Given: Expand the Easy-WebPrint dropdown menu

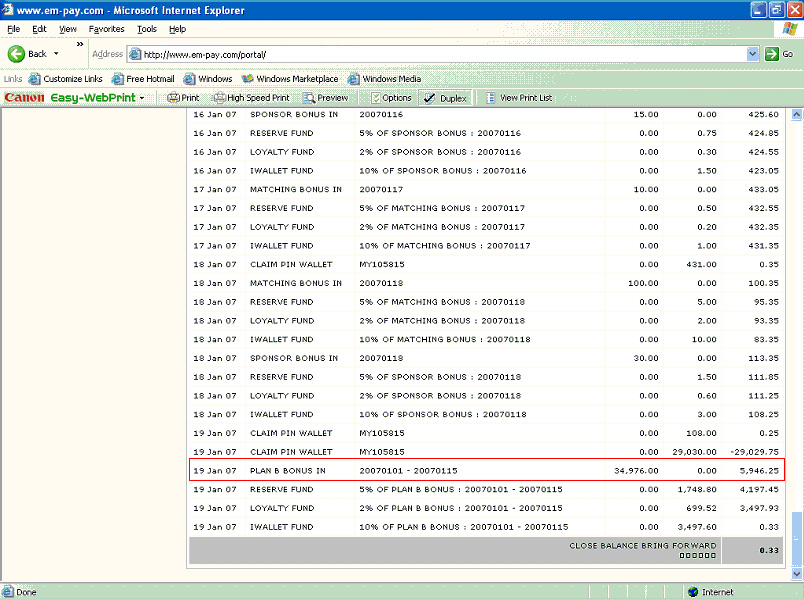Looking at the screenshot, I should (x=143, y=98).
